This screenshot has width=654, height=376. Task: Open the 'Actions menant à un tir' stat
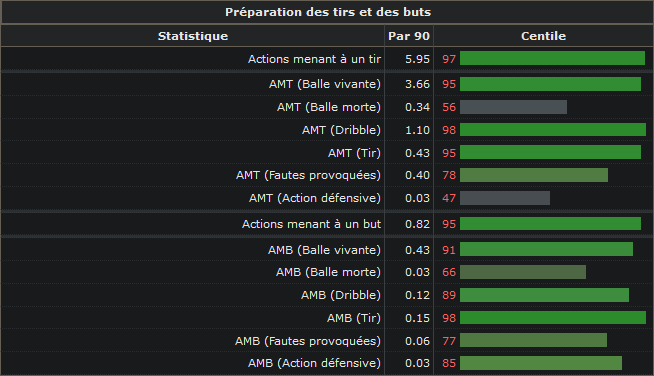click(314, 59)
